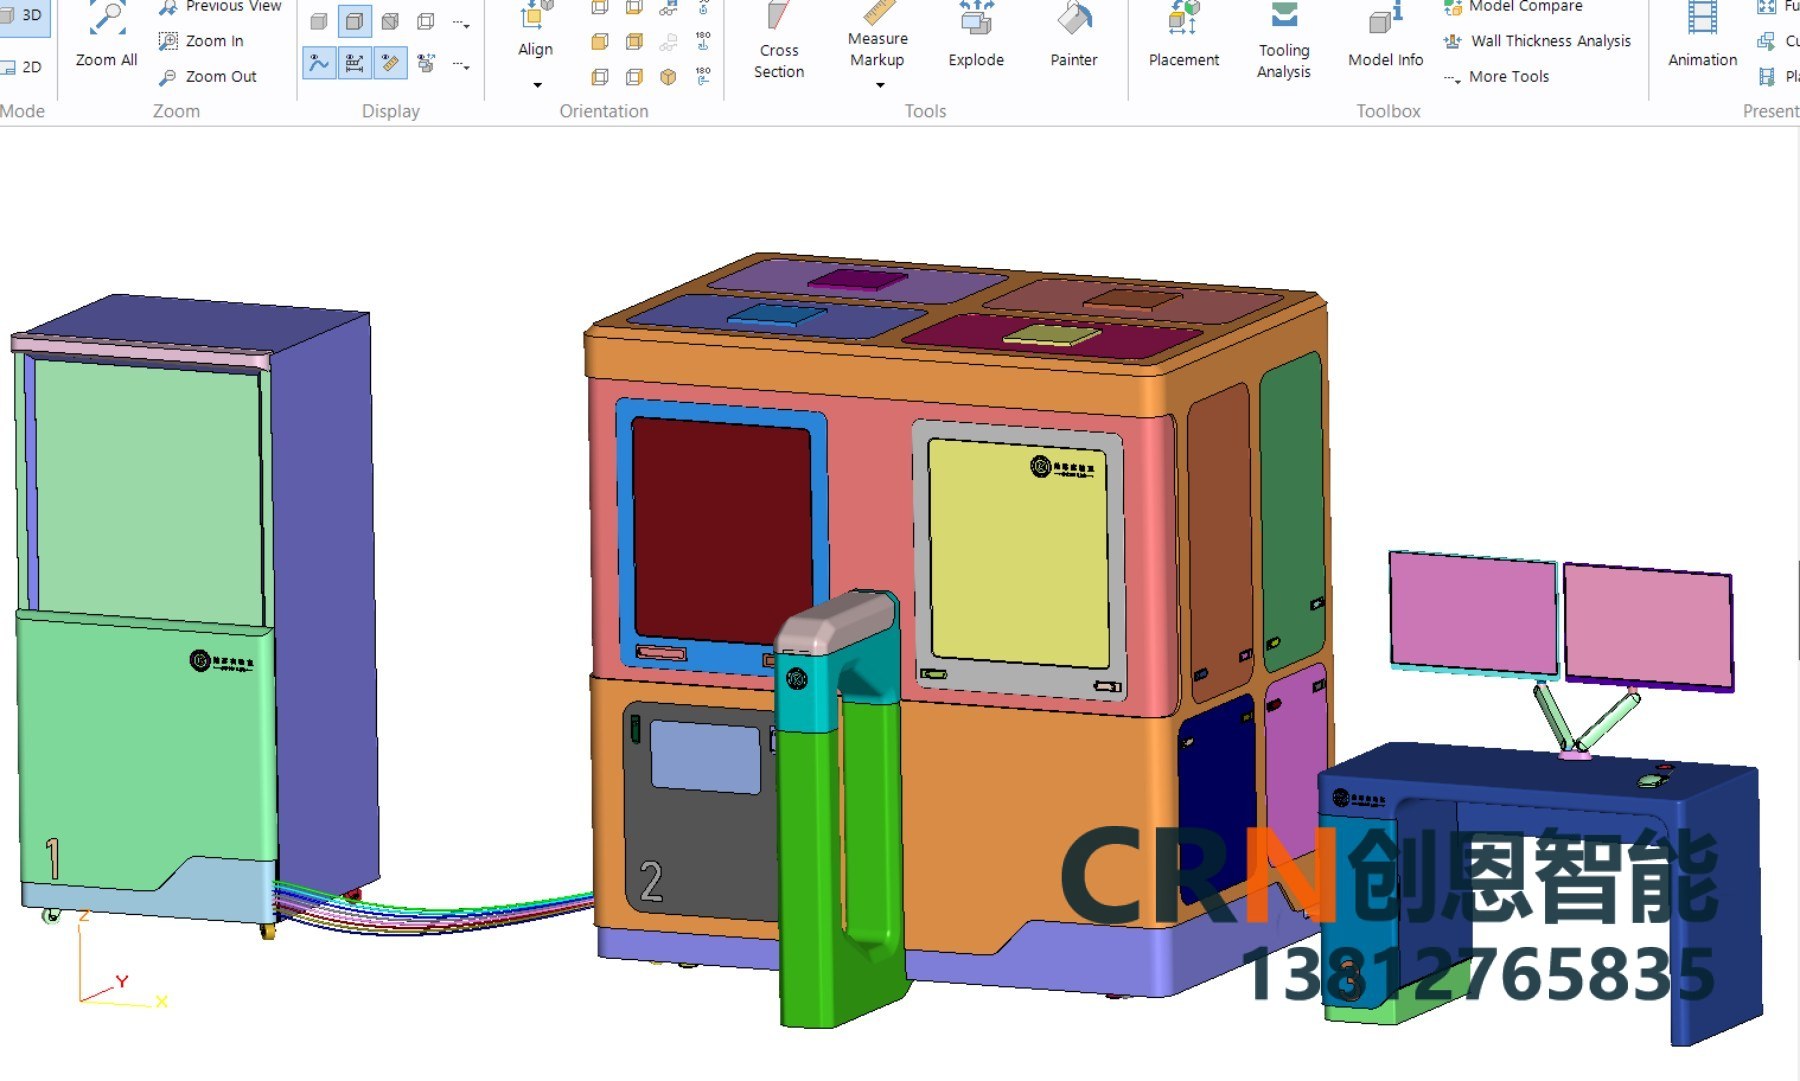
Task: Click the maroon panel on machine 2
Action: tap(722, 530)
